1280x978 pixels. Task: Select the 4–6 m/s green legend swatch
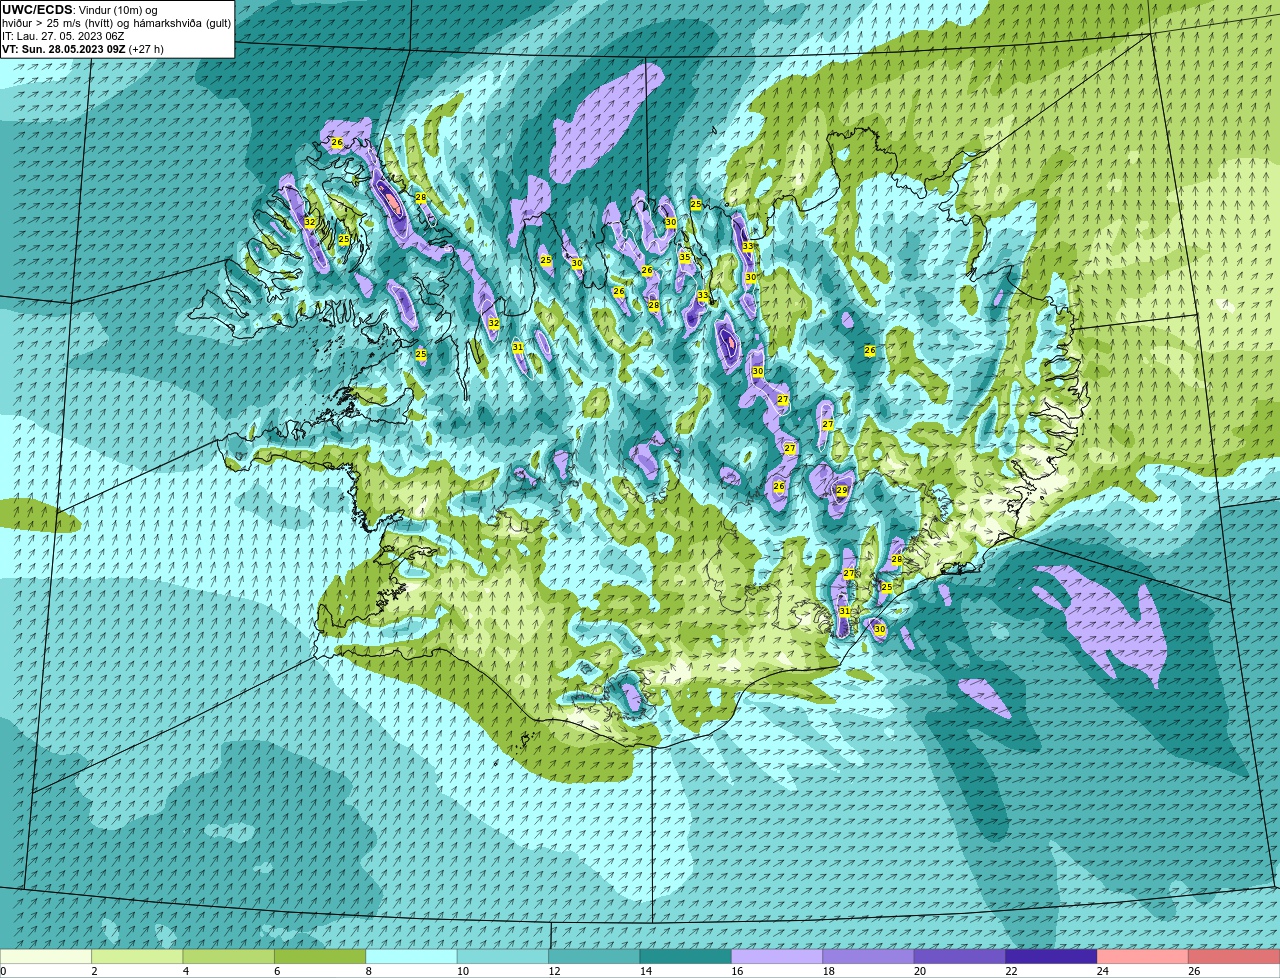tap(229, 956)
